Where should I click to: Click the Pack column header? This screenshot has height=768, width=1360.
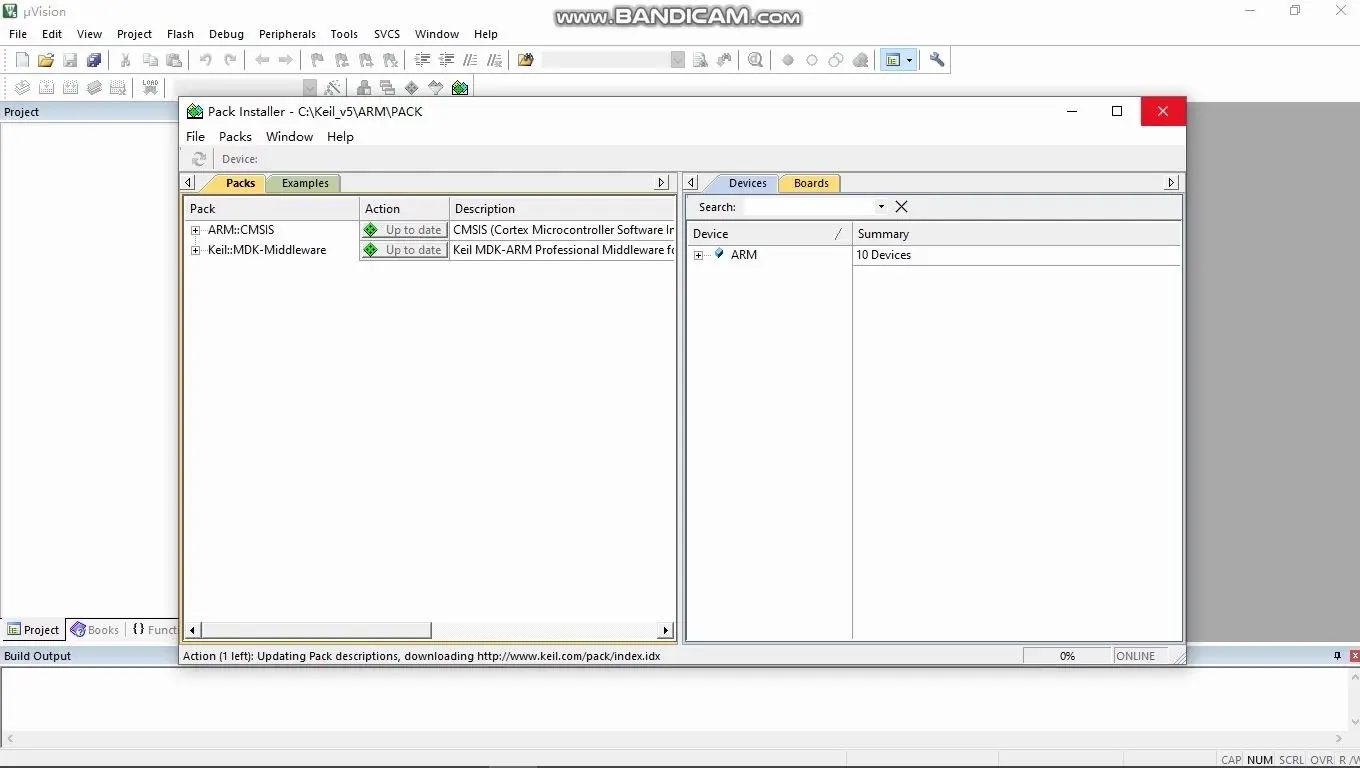272,209
